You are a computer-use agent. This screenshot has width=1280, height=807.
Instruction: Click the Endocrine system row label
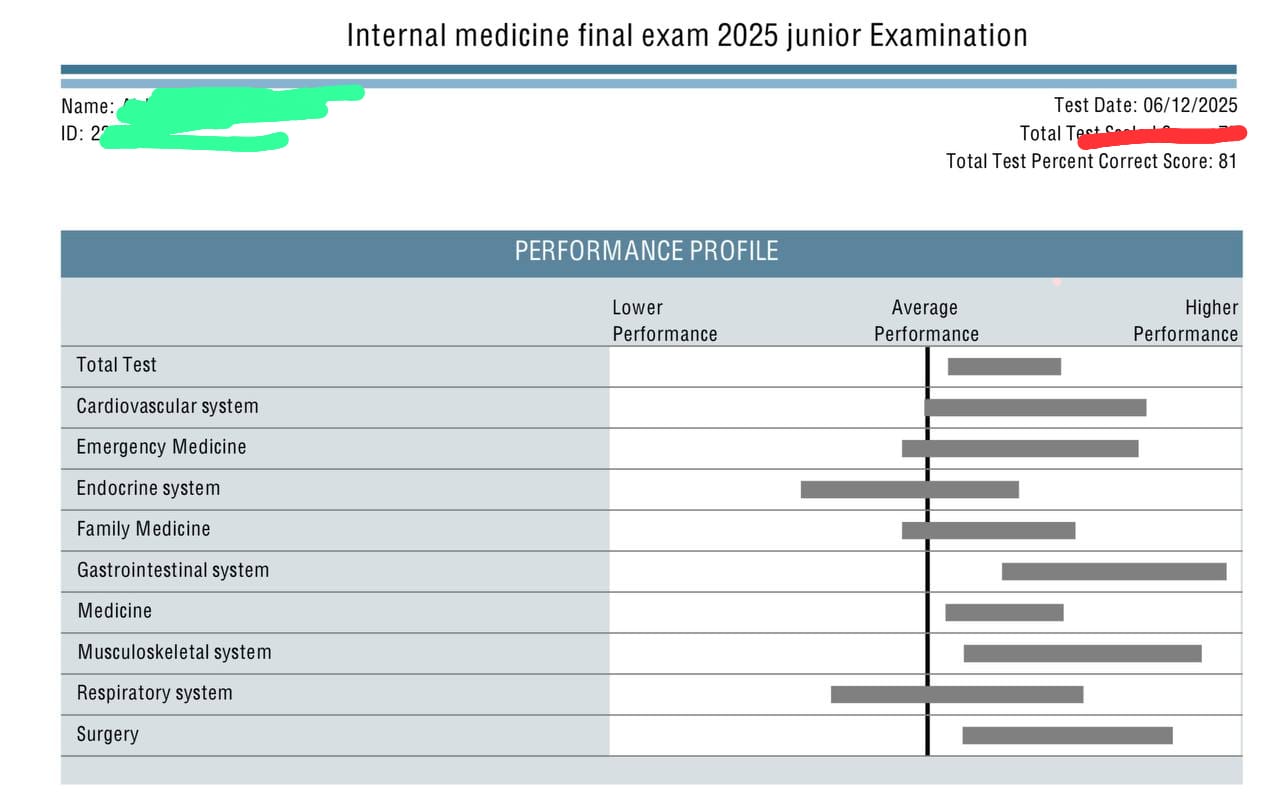pos(148,488)
